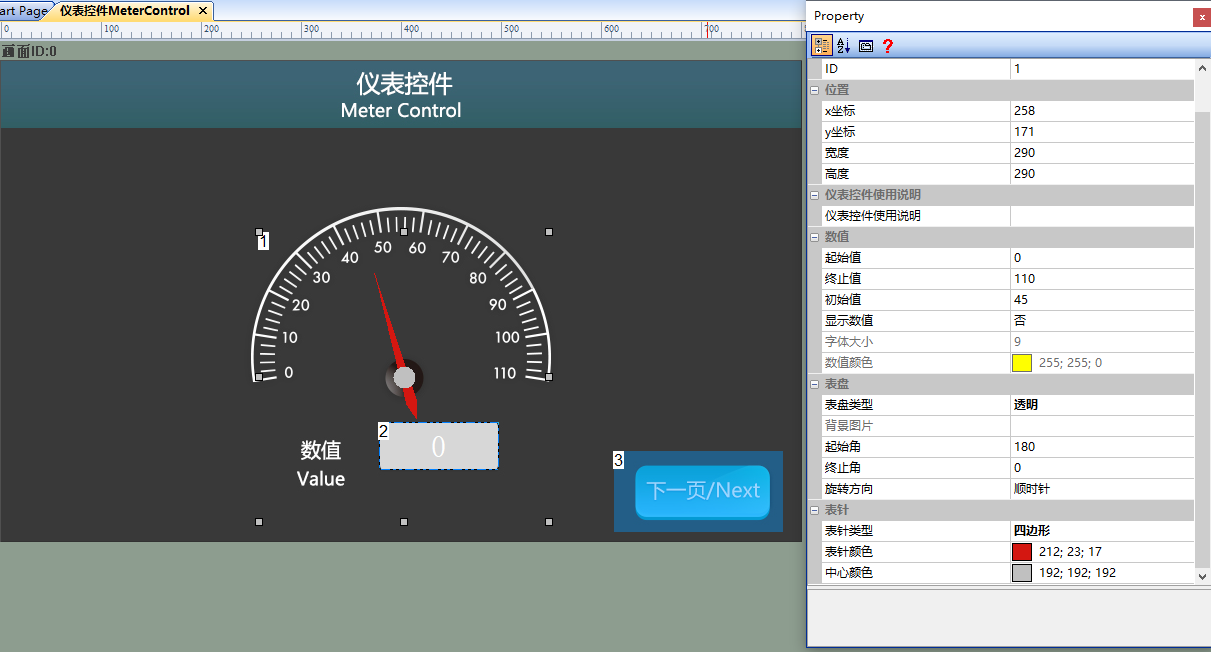Screen dimensions: 1211x652
Task: Collapse the 位置 property group
Action: coord(814,90)
